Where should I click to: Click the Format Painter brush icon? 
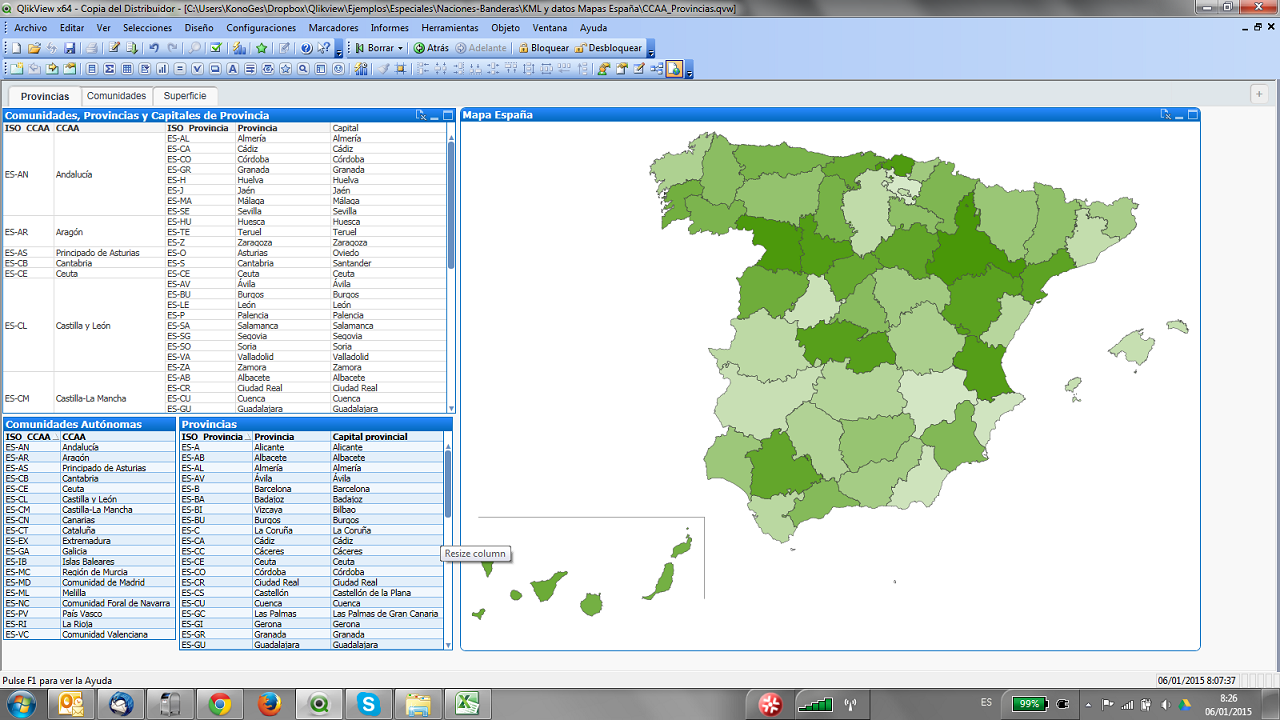click(x=383, y=69)
